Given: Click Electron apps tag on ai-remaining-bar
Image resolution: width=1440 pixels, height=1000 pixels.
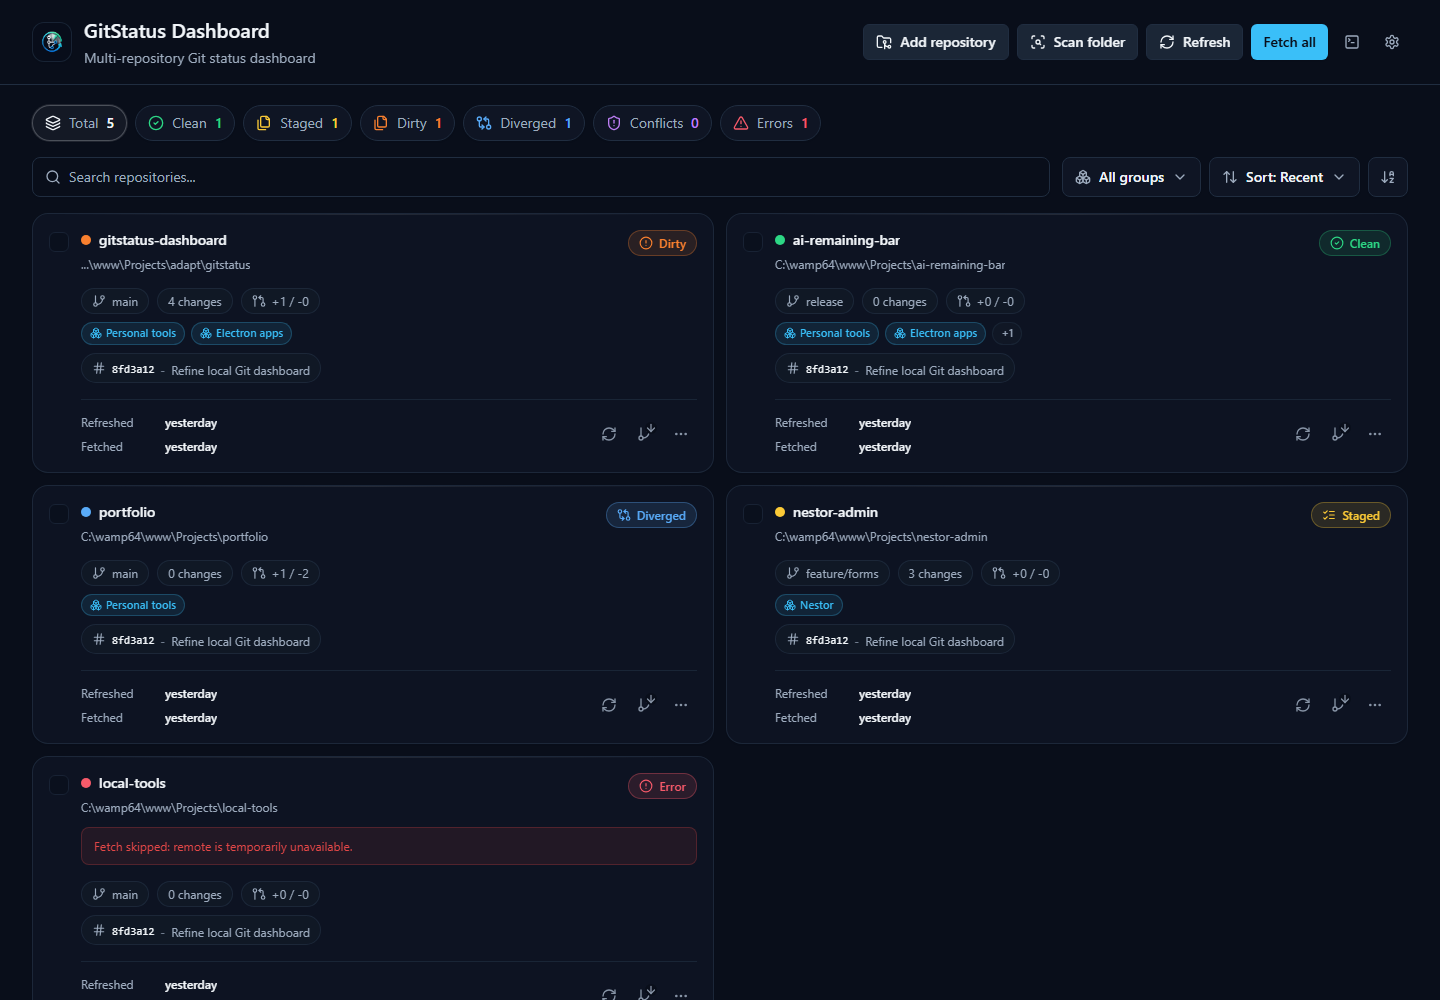Looking at the screenshot, I should 935,333.
